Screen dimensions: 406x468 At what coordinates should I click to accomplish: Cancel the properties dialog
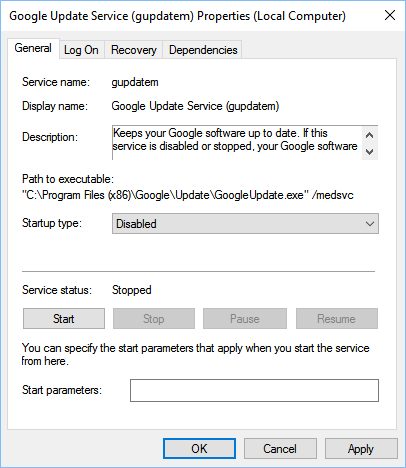(x=280, y=449)
